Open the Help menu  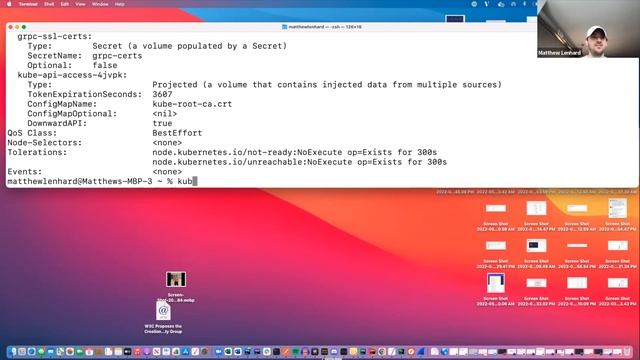[x=119, y=4]
